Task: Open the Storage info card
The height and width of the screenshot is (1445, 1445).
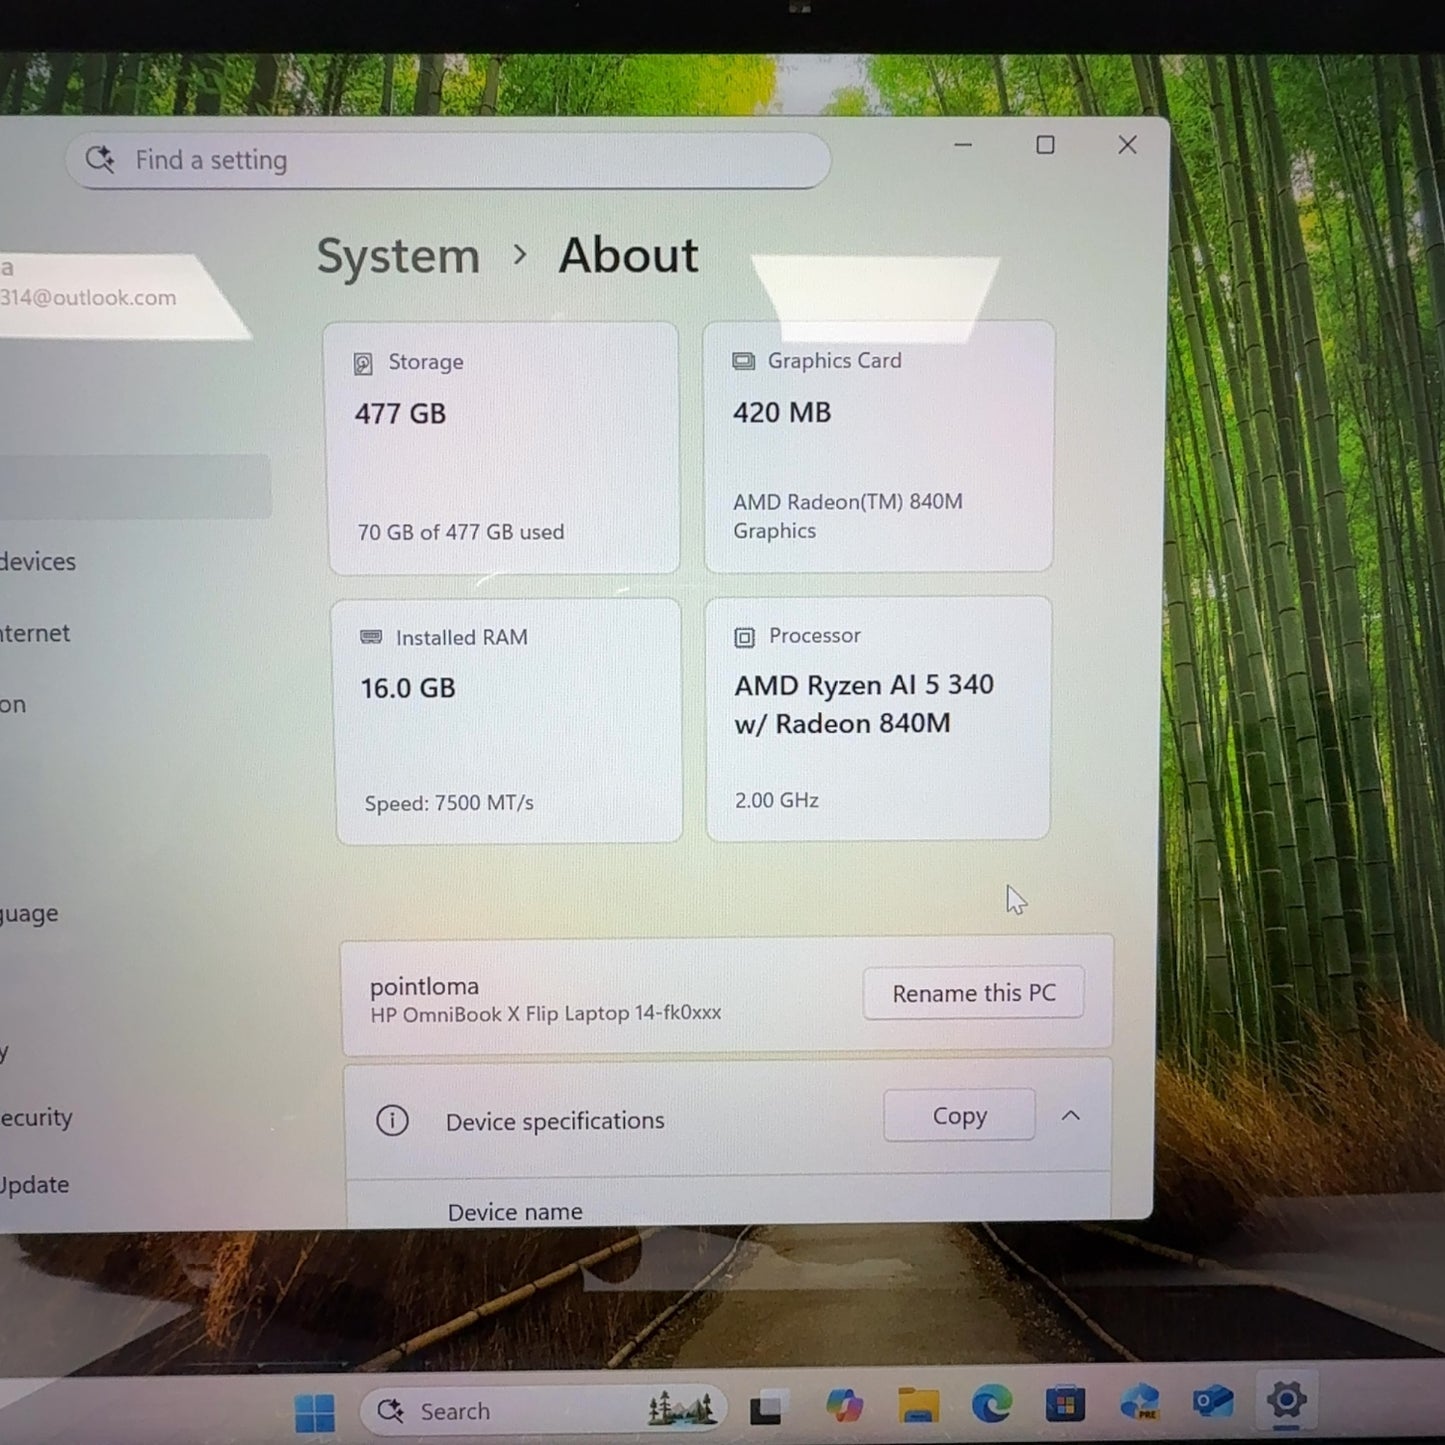Action: pos(503,448)
